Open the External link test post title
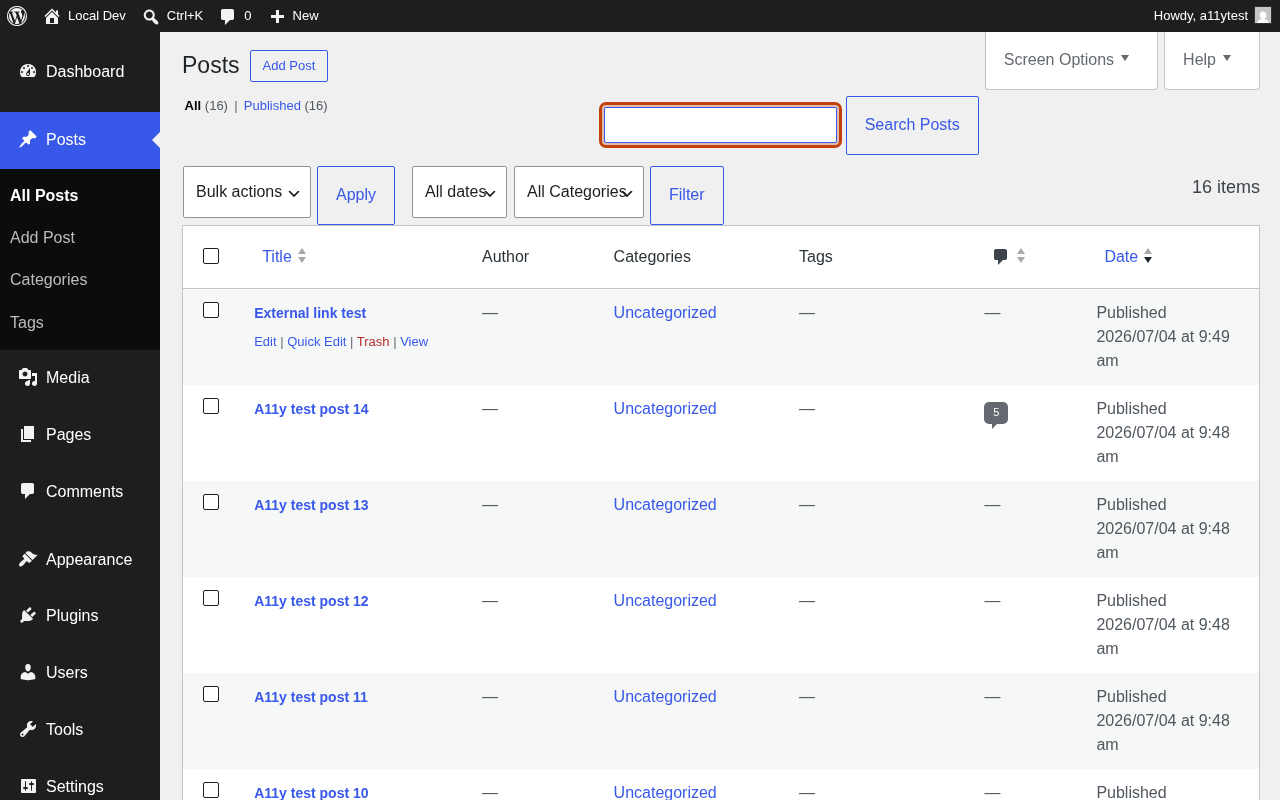1280x800 pixels. point(310,313)
